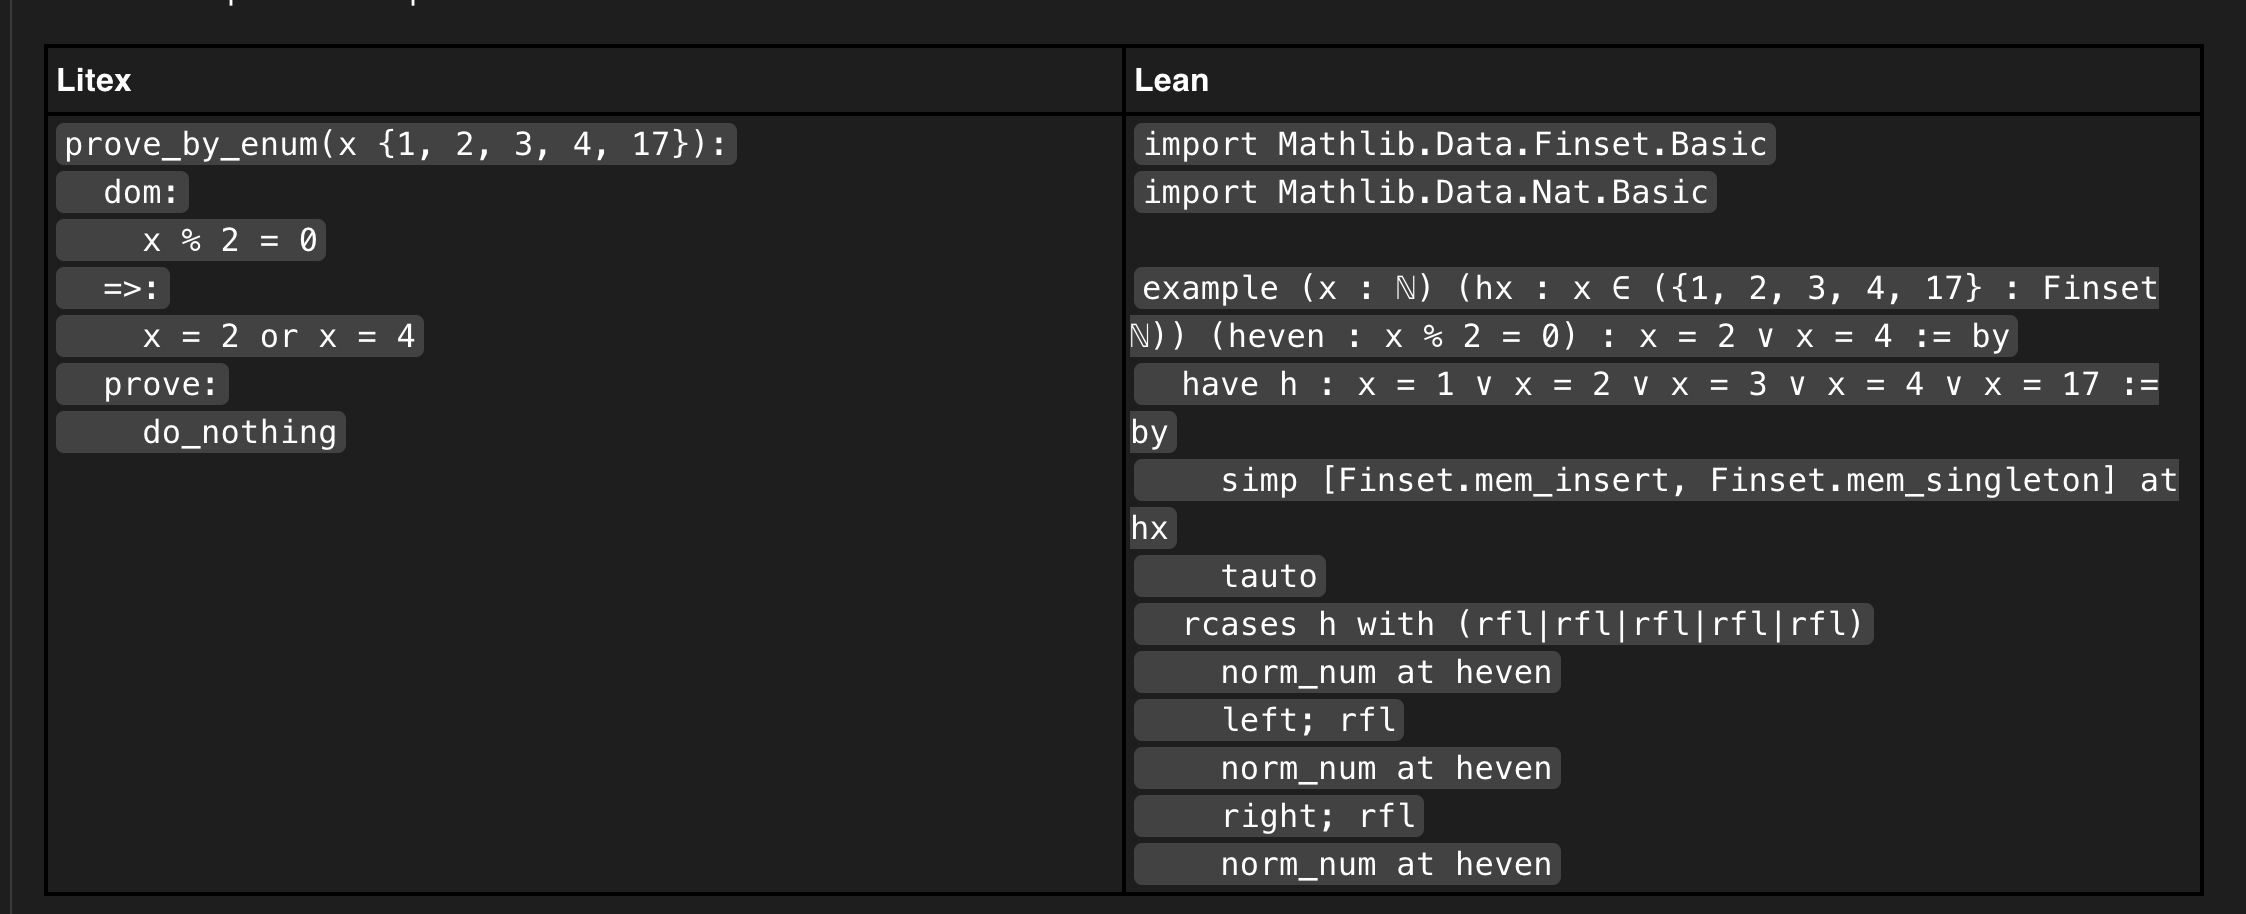
Task: Click the norm_num line above "left; rfl"
Action: tap(1347, 672)
